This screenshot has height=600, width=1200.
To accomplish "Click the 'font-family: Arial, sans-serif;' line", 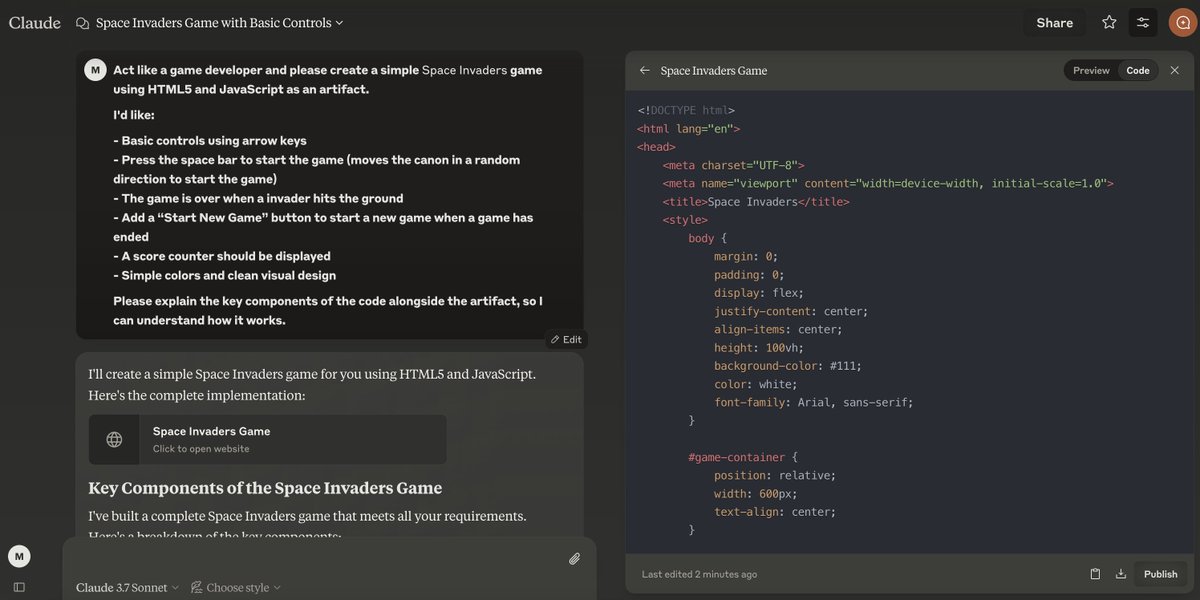I will pos(814,402).
